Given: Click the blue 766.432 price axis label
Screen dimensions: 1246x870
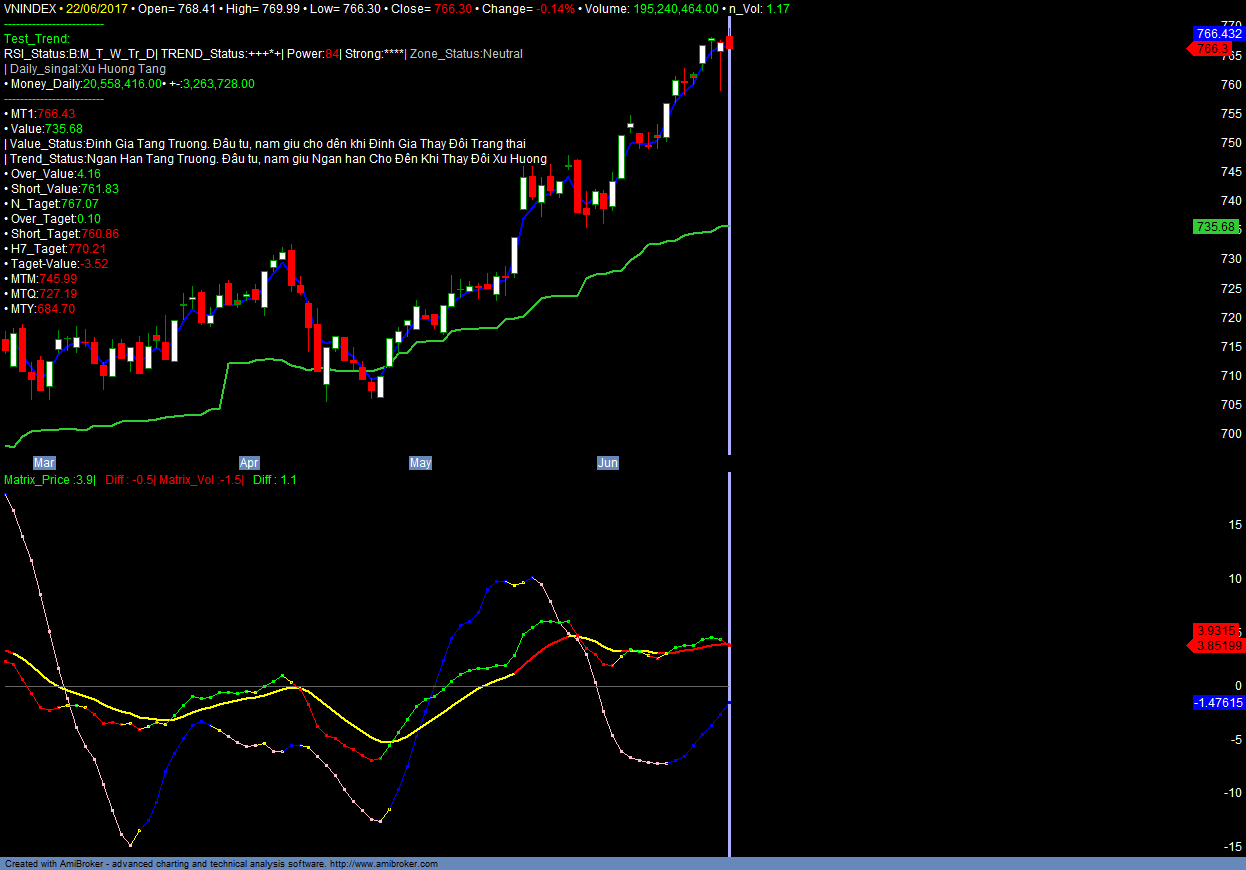Looking at the screenshot, I should click(x=1218, y=34).
